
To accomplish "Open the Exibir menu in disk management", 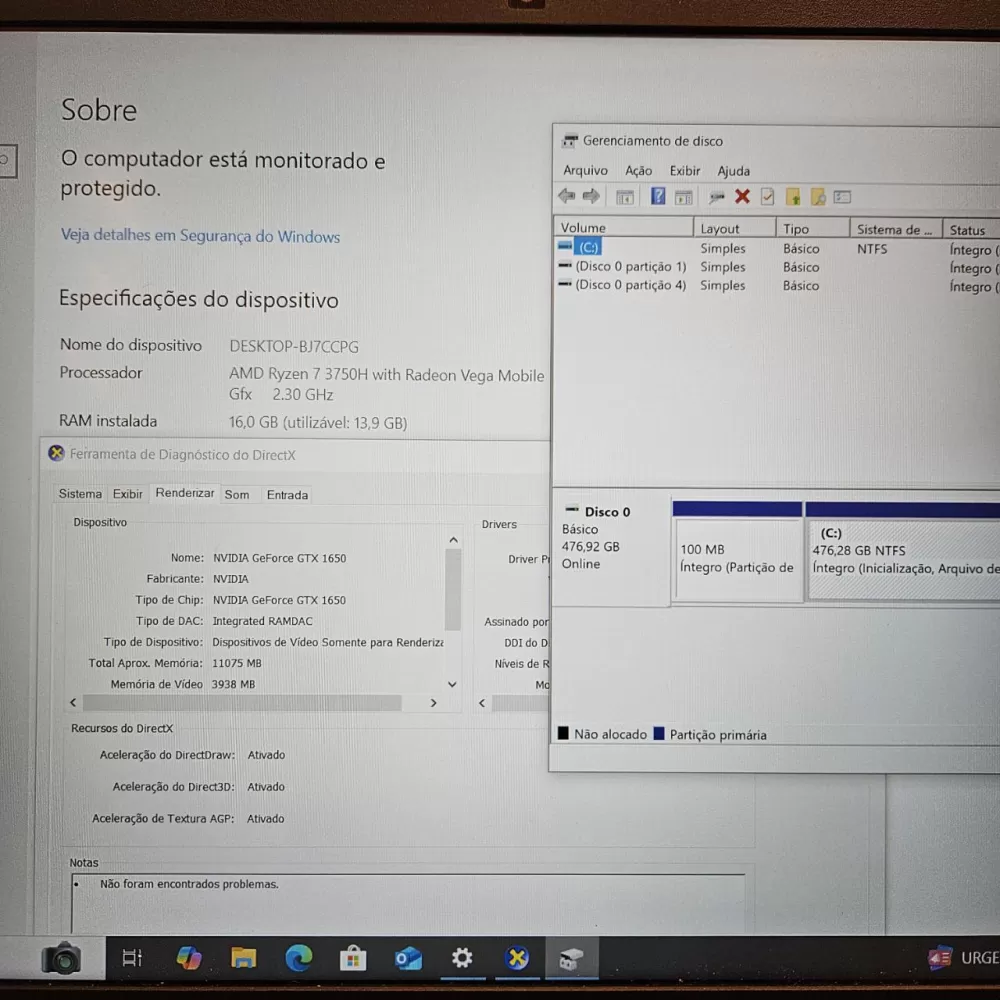I will click(x=684, y=171).
